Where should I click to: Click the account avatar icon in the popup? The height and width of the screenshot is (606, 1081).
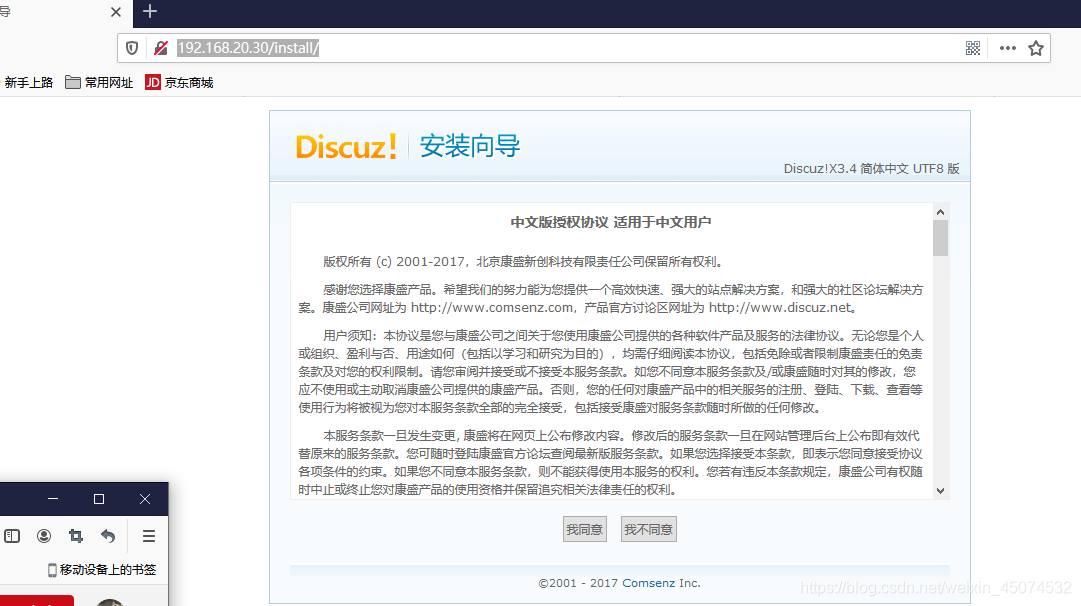tap(44, 536)
